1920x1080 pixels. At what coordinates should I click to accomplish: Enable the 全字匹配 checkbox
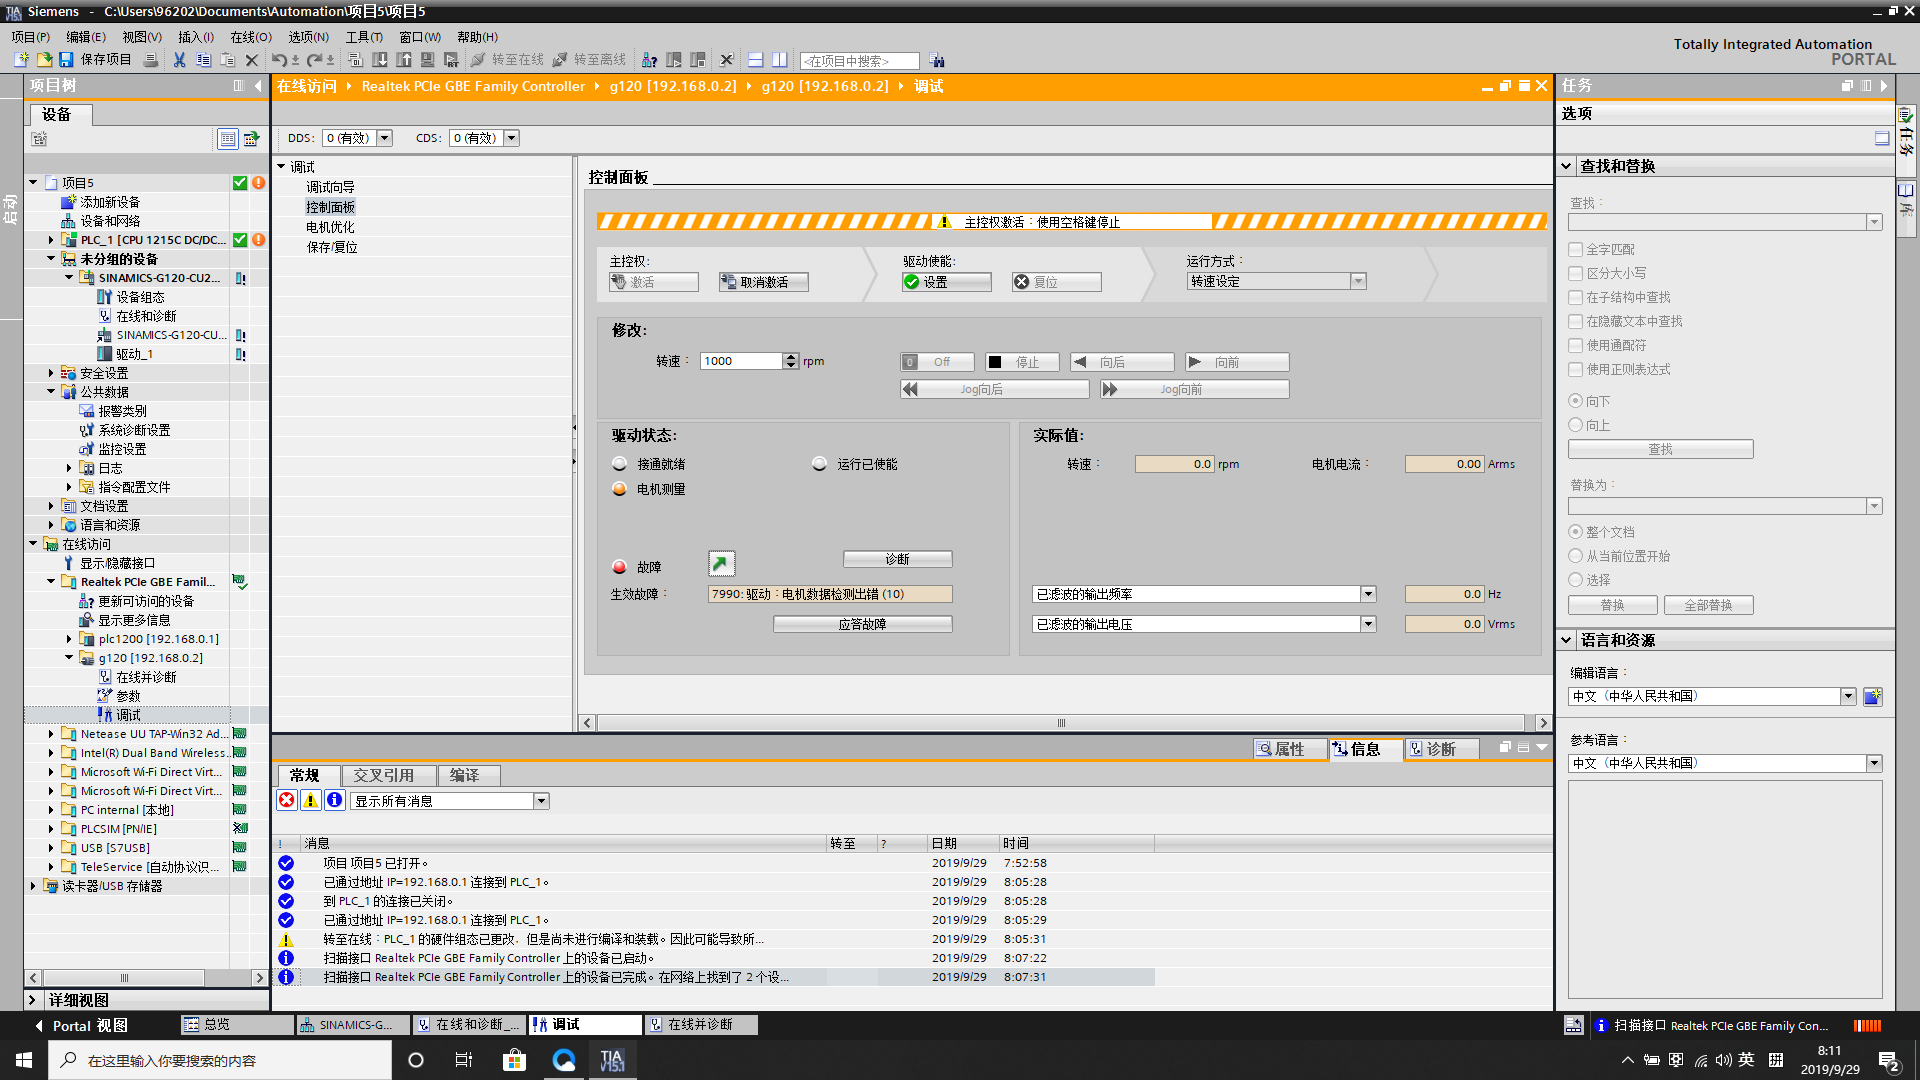(x=1576, y=249)
